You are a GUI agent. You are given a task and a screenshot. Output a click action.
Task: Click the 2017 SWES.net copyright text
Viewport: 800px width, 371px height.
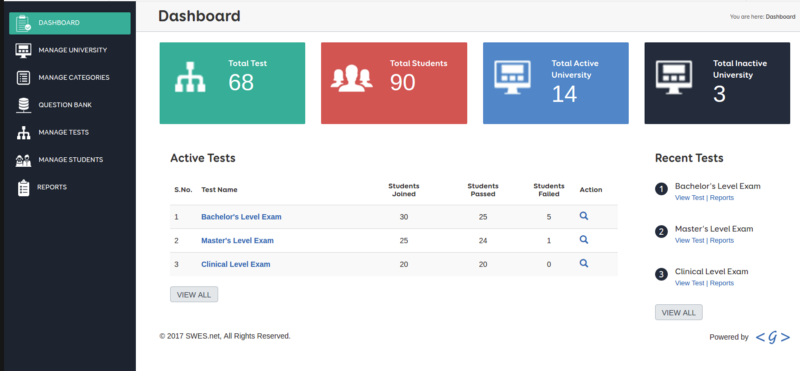(225, 336)
